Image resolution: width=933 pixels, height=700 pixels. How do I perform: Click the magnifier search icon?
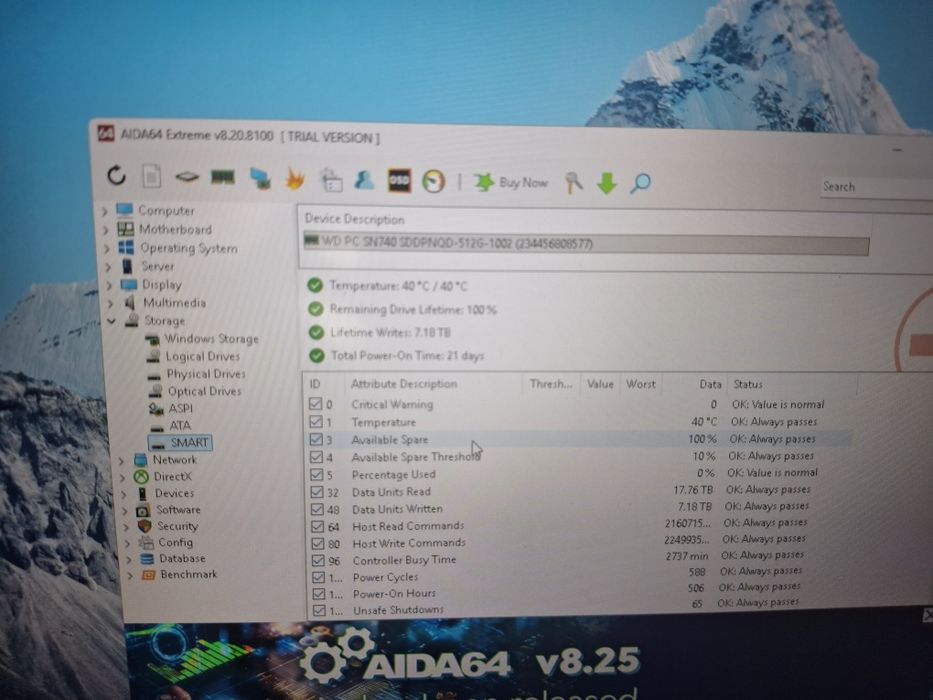(640, 183)
